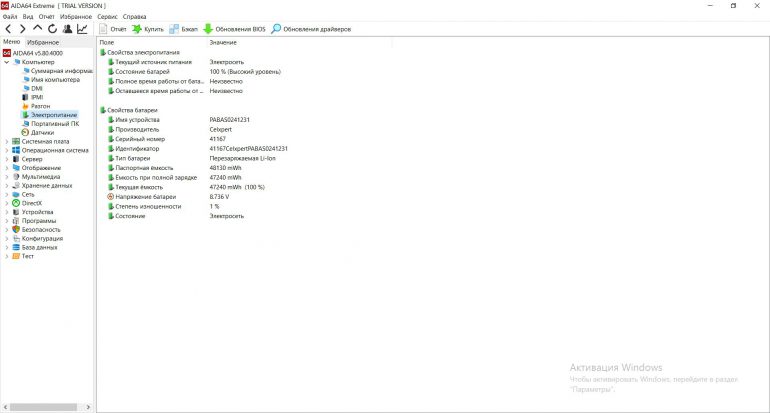Go forward with the right arrow icon
Viewport: 770px width, 413px height.
pyautogui.click(x=23, y=29)
